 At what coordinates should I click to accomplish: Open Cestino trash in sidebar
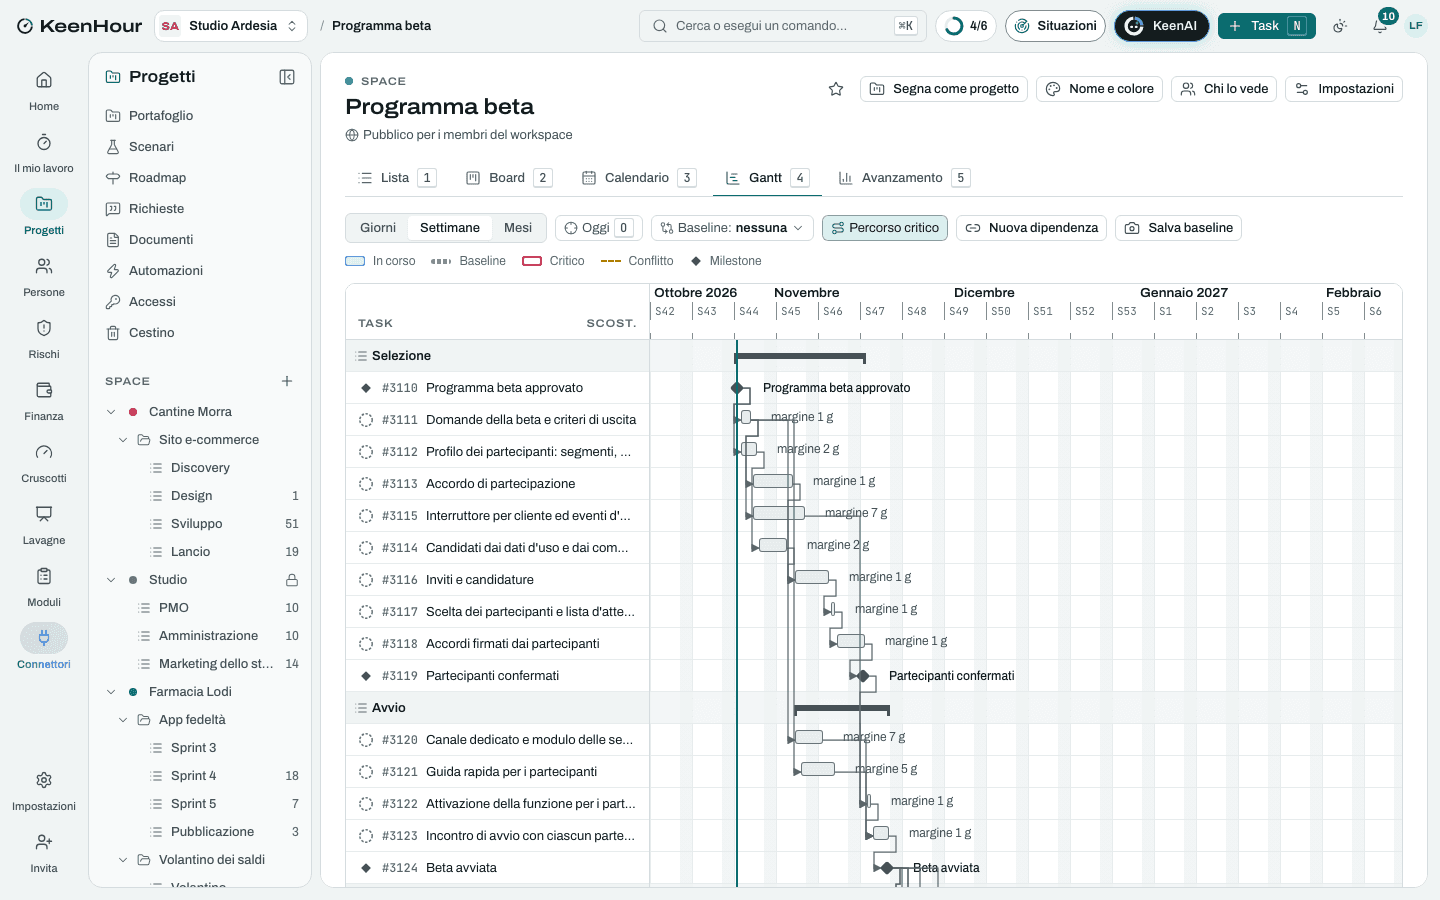pos(200,333)
